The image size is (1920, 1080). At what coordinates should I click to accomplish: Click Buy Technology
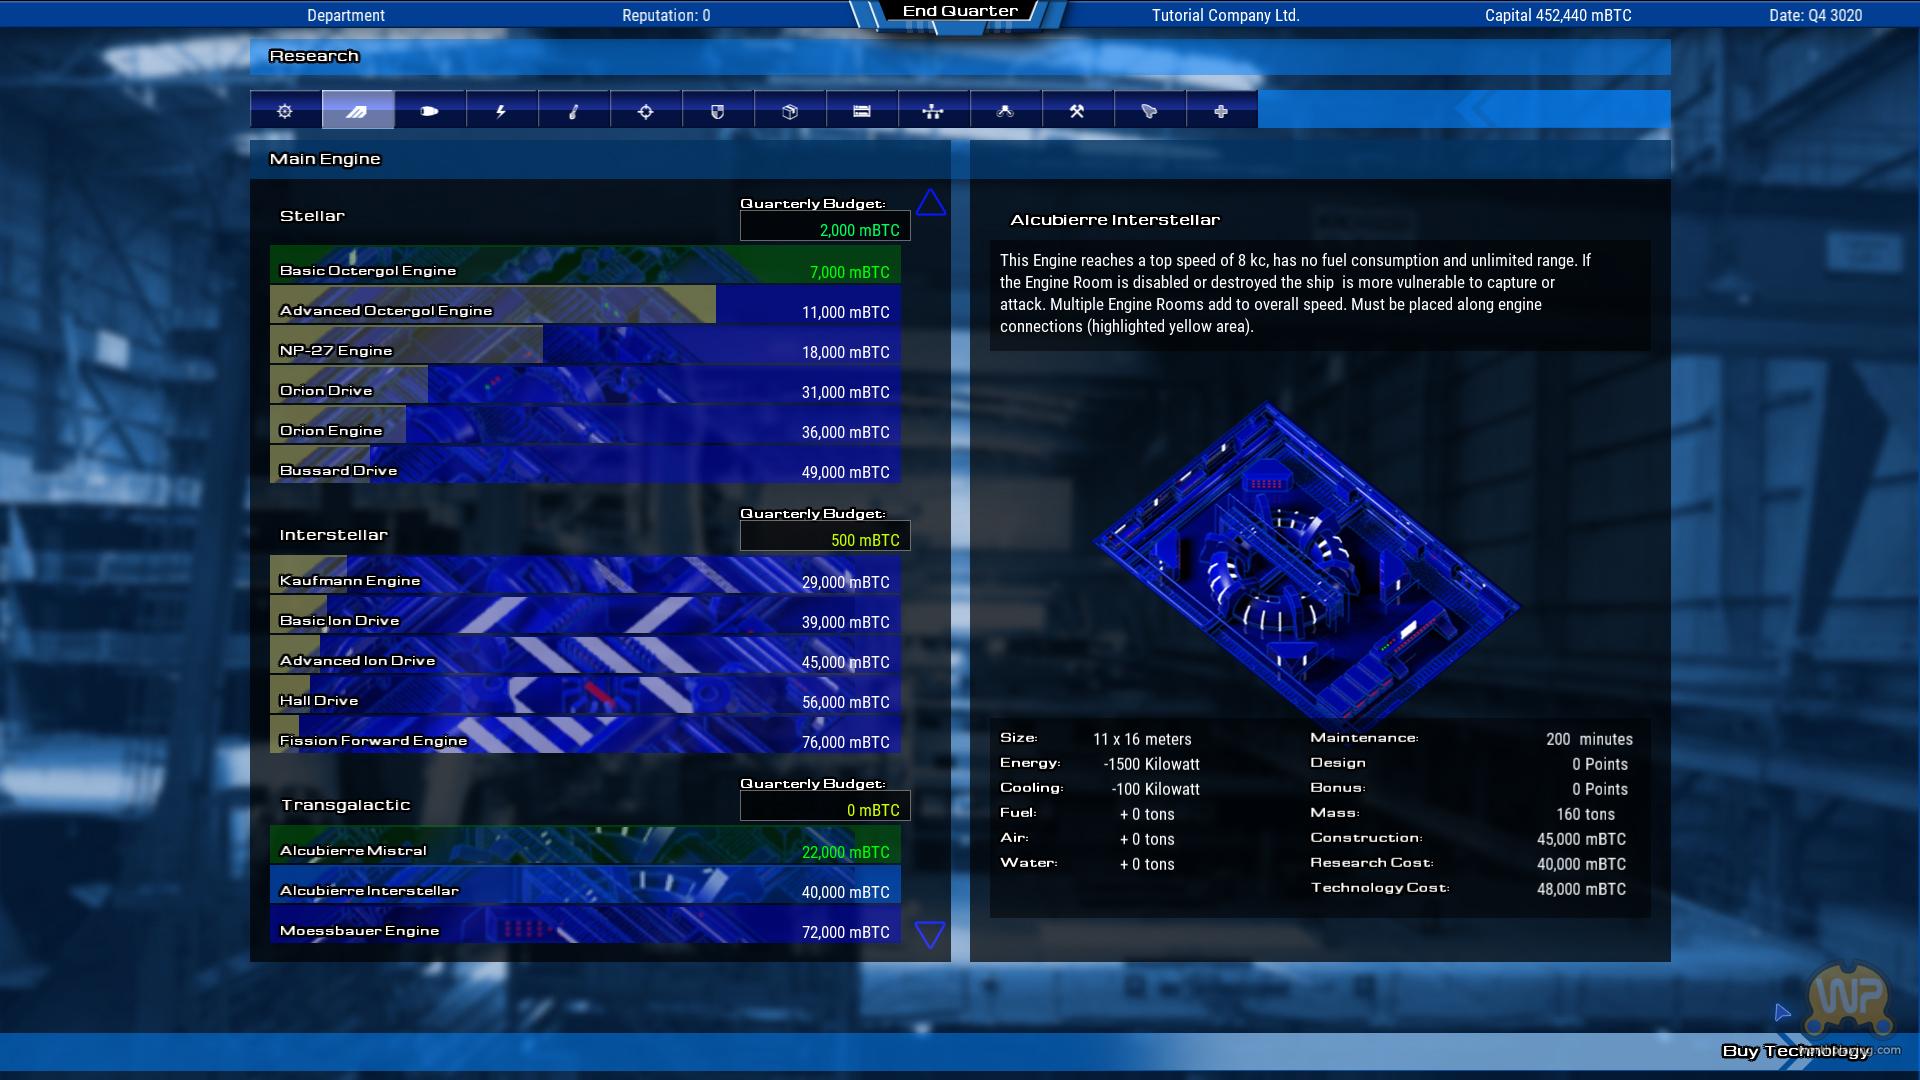point(1794,1050)
